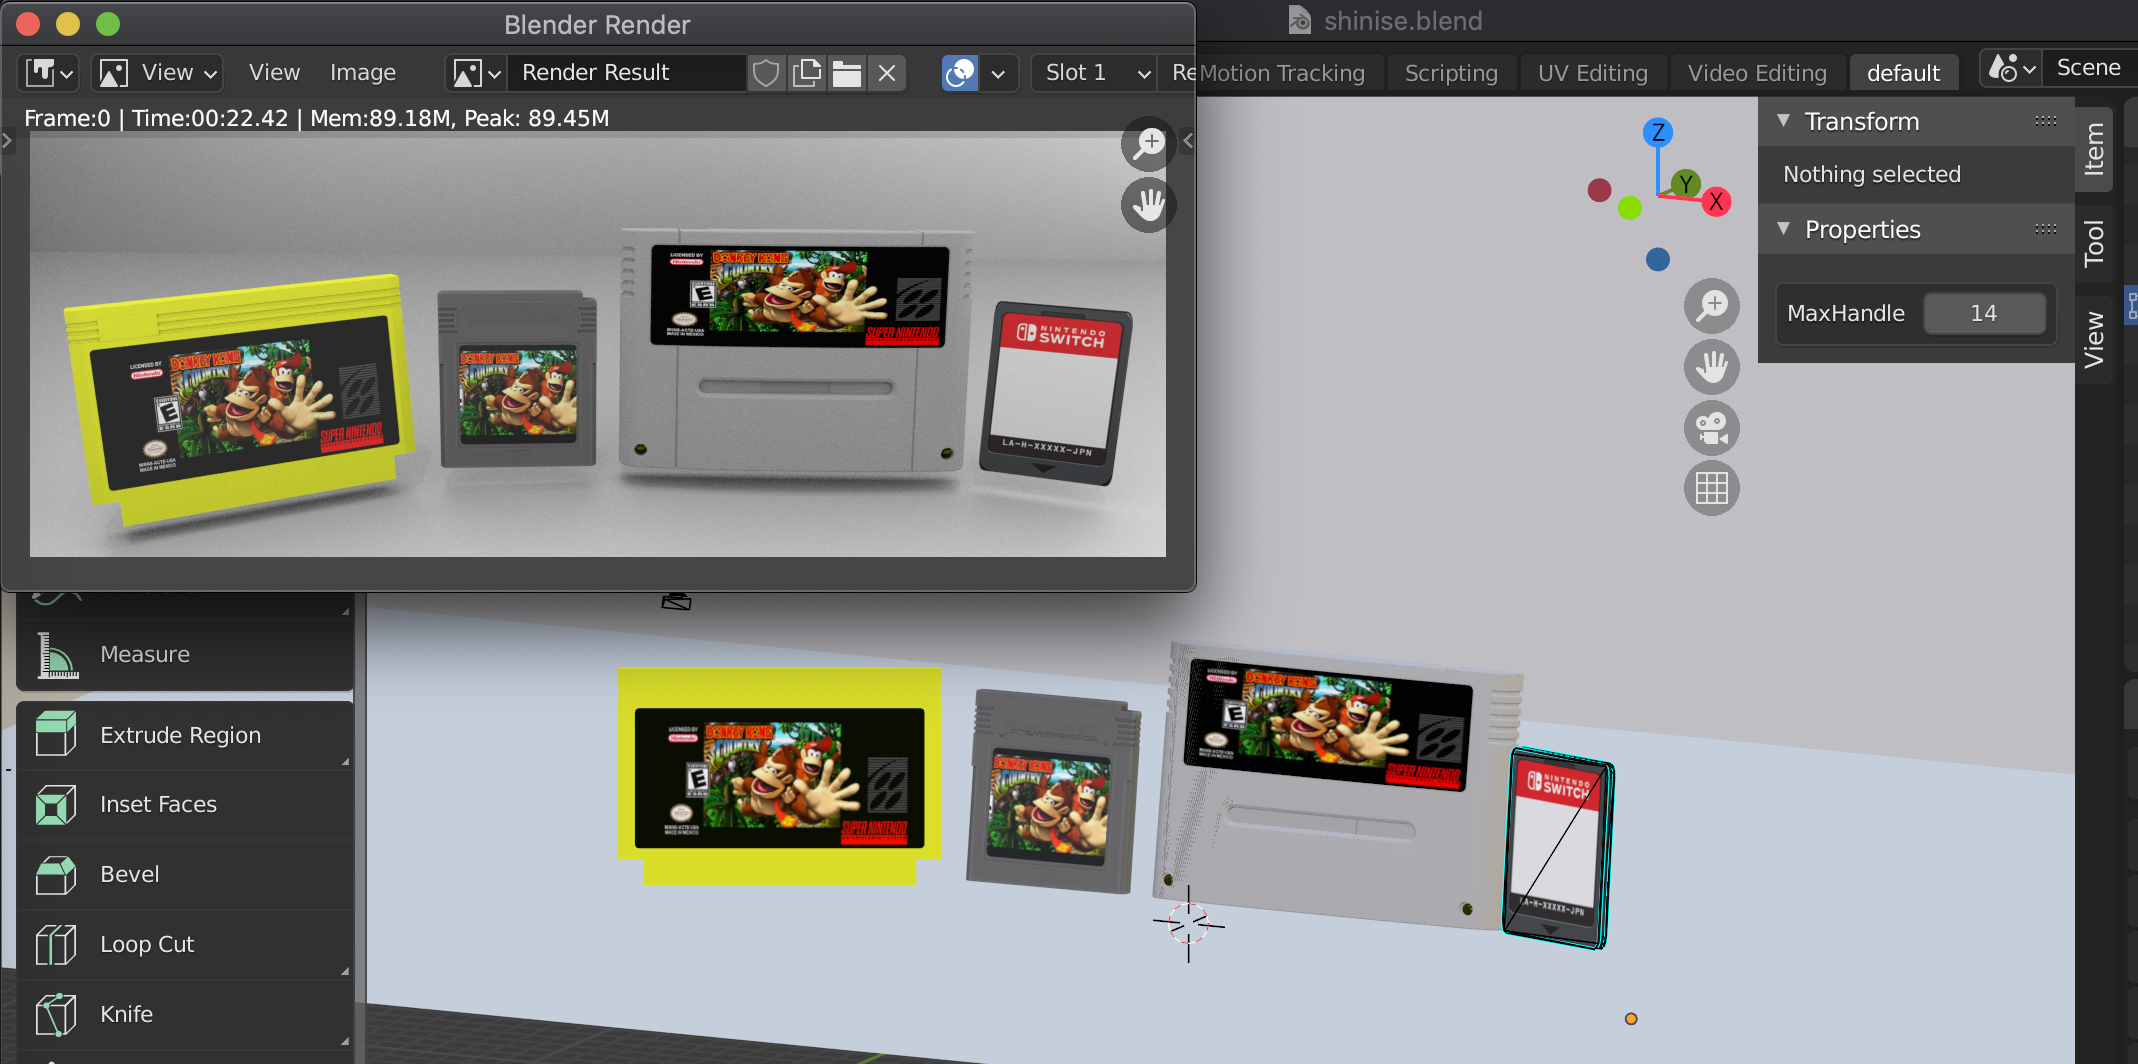
Task: Minimize the Blender Render window
Action: [68, 24]
